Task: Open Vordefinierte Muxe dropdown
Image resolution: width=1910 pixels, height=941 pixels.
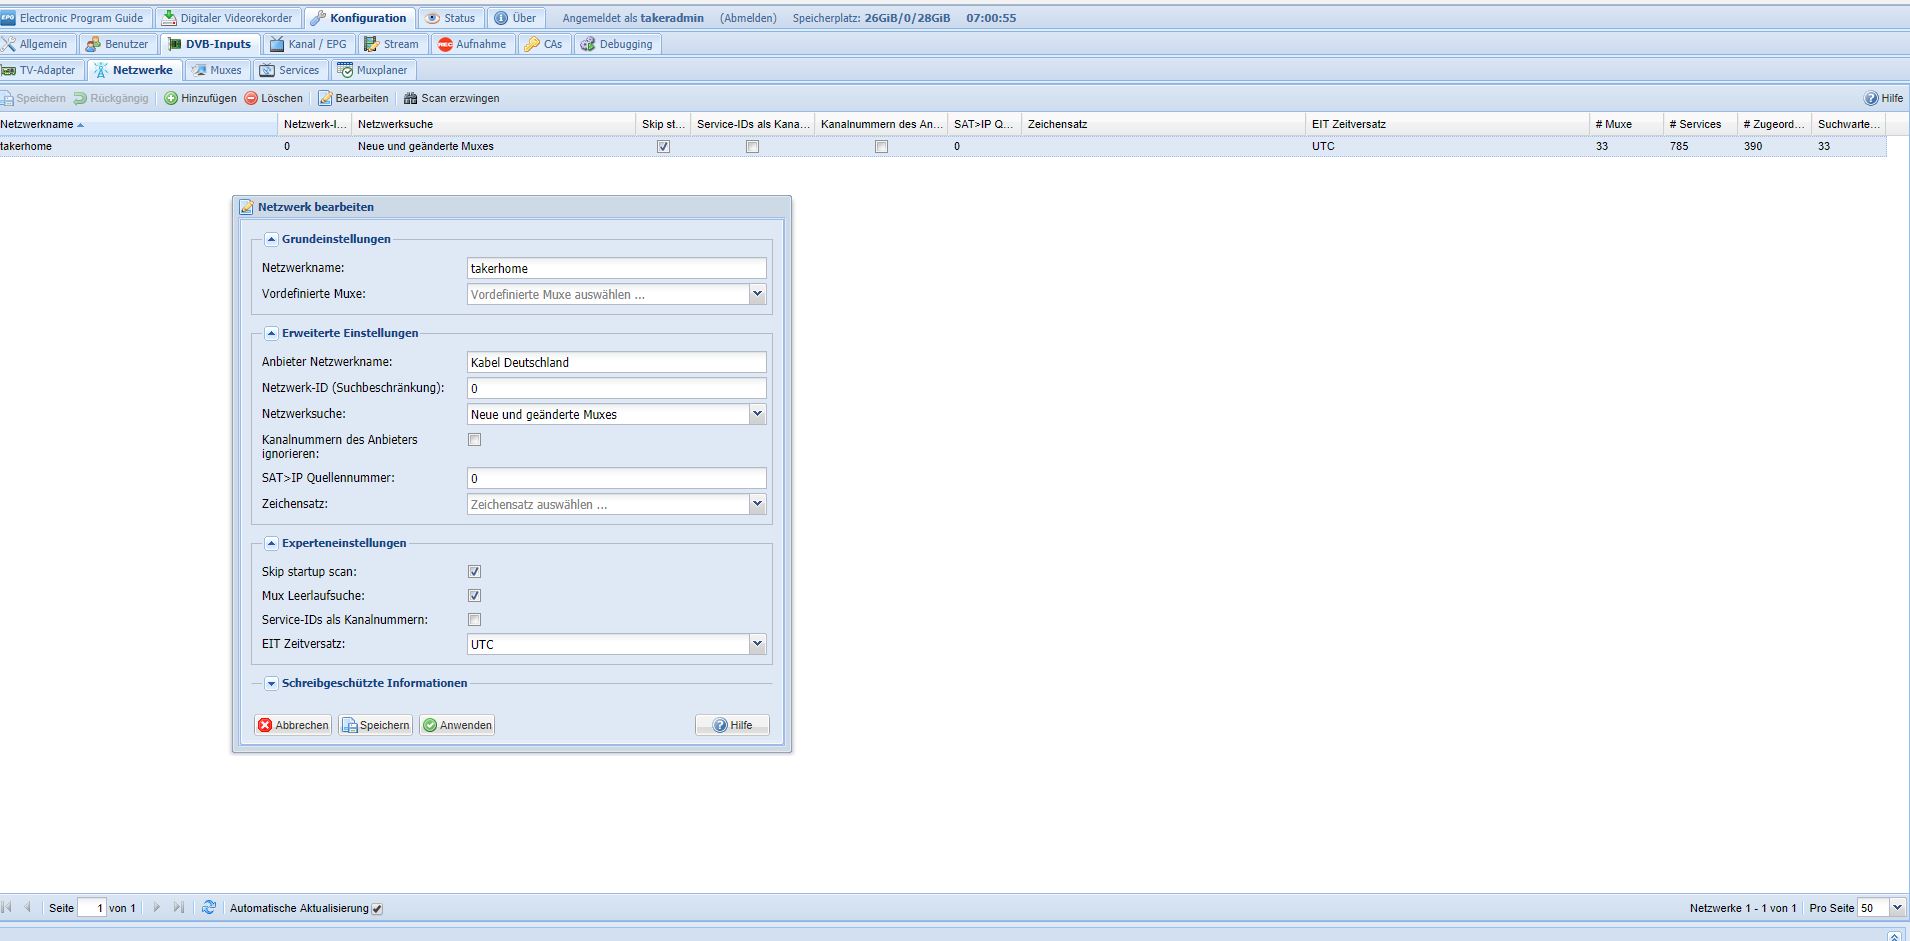Action: [757, 294]
